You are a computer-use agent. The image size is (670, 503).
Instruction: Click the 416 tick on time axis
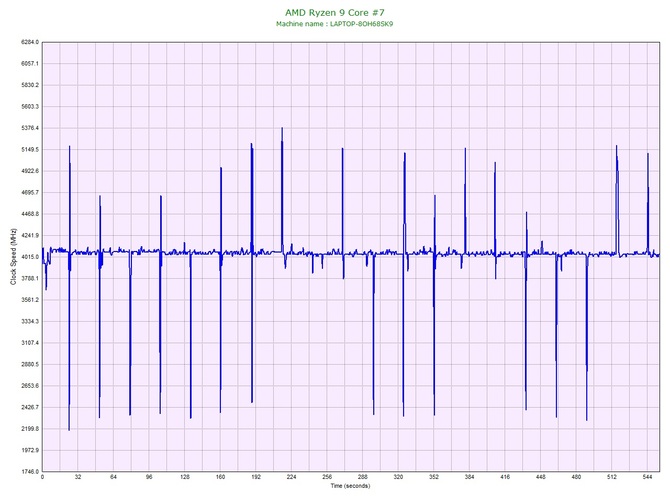505,477
